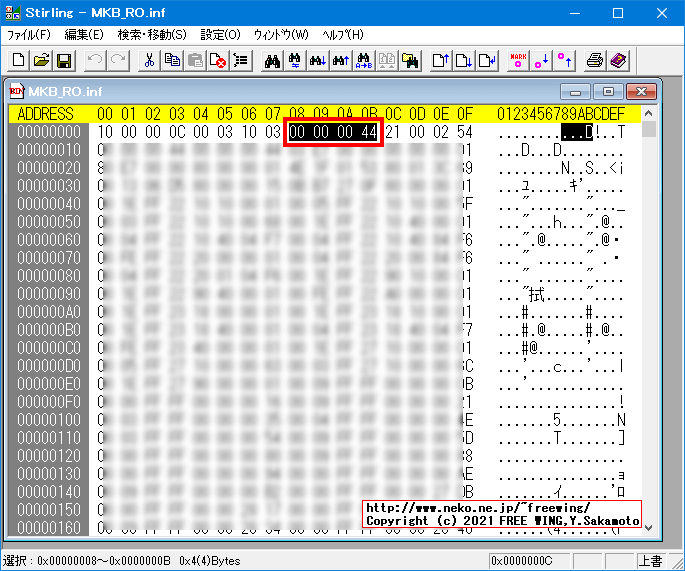685x571 pixels.
Task: Toggle overwrite mode indicator 上書 in status bar
Action: [x=649, y=561]
